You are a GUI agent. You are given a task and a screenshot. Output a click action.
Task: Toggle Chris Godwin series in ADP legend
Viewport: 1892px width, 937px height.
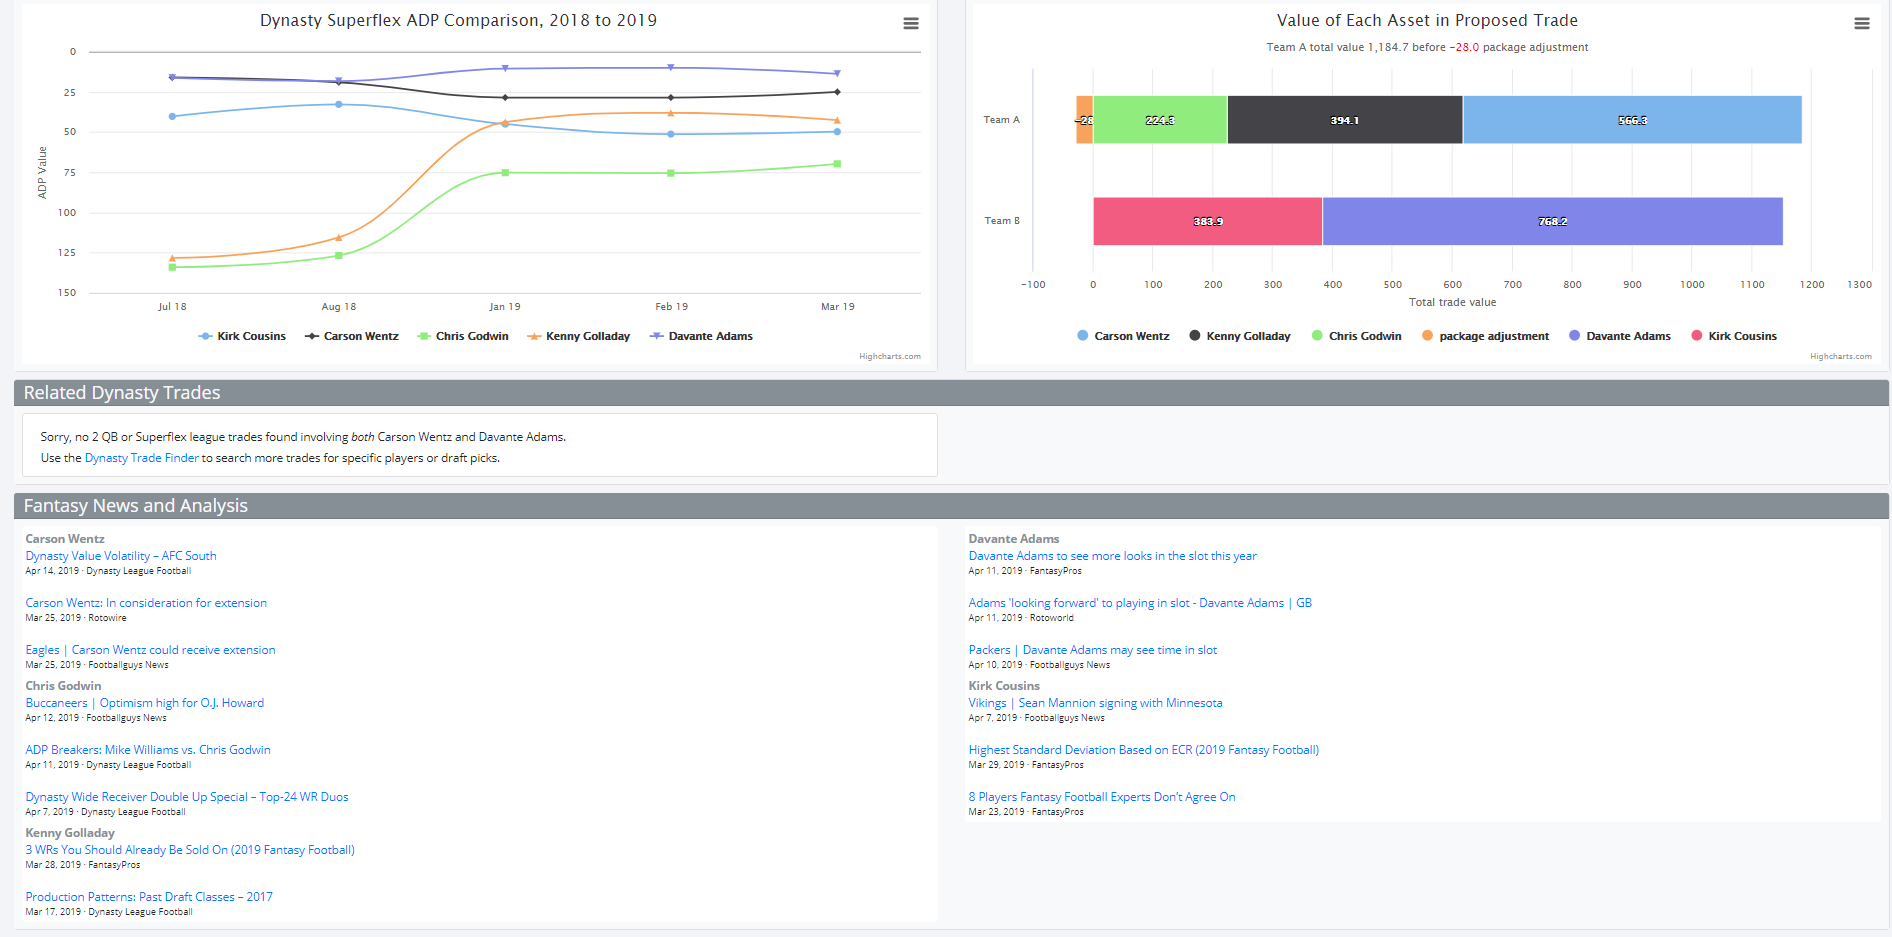463,336
